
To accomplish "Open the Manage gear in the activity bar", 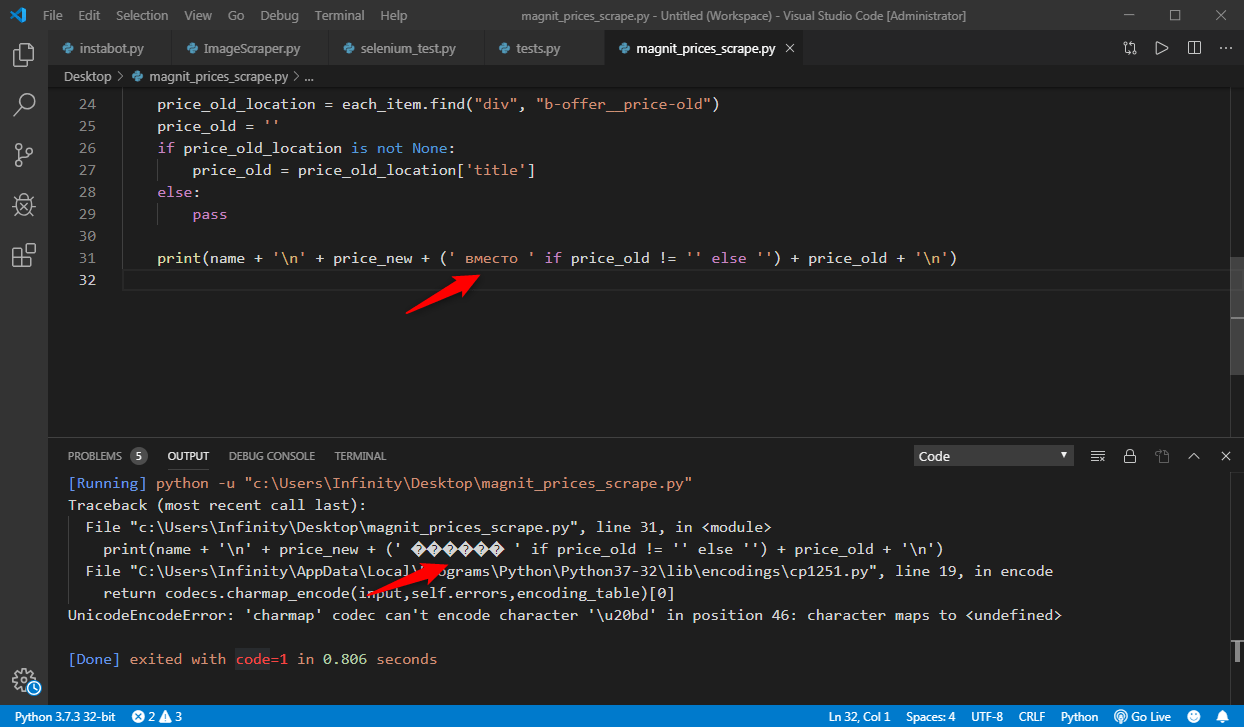I will click(24, 680).
